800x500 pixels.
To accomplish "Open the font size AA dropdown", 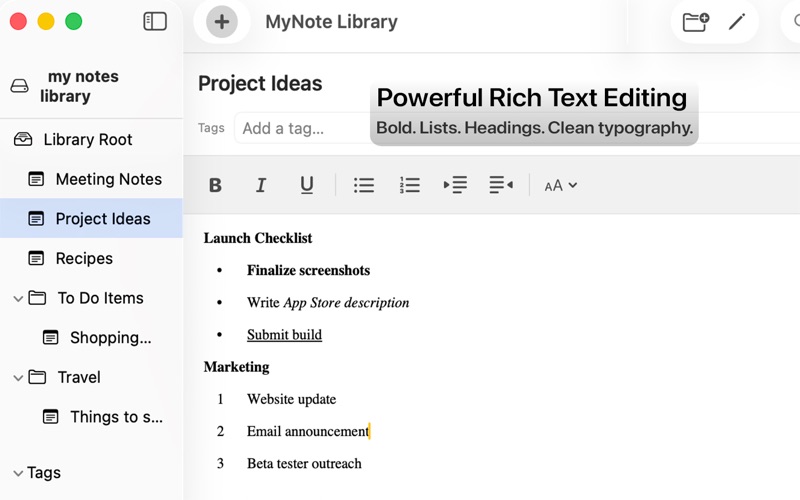I will (560, 185).
